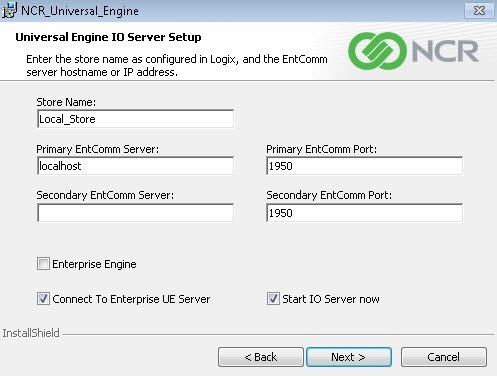497x376 pixels.
Task: Click the Enterprise Engine label text
Action: point(94,264)
